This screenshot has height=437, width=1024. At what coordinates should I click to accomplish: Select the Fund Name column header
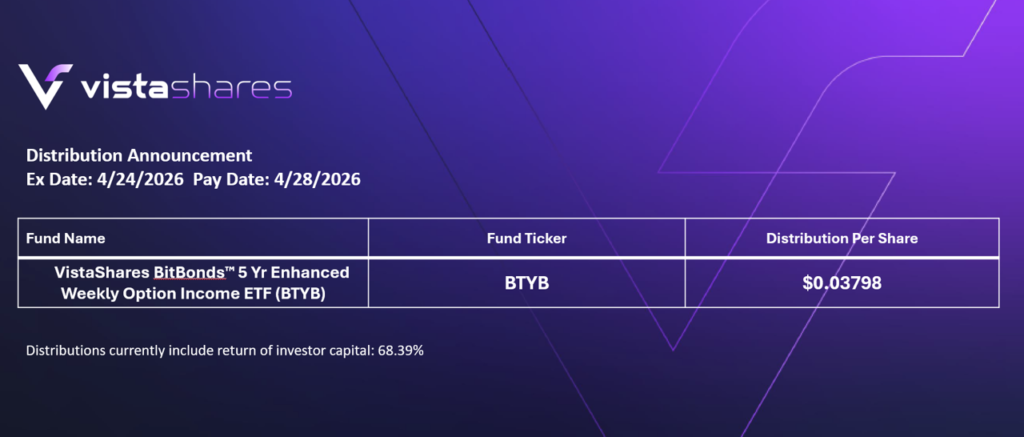tap(66, 239)
